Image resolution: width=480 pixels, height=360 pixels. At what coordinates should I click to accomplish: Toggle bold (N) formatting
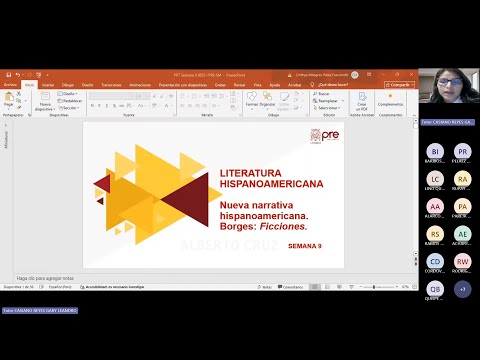[92, 106]
